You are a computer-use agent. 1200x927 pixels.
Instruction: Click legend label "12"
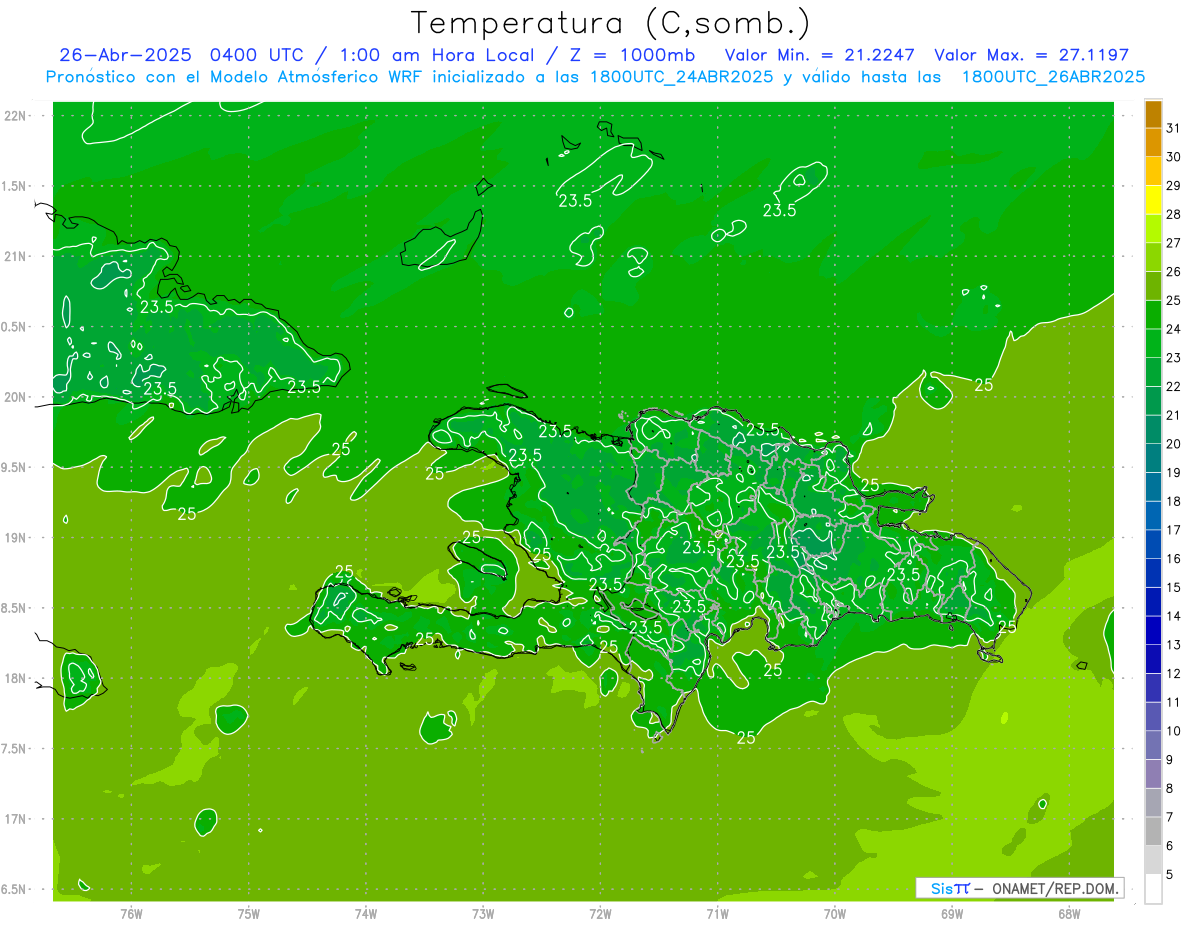point(1173,673)
